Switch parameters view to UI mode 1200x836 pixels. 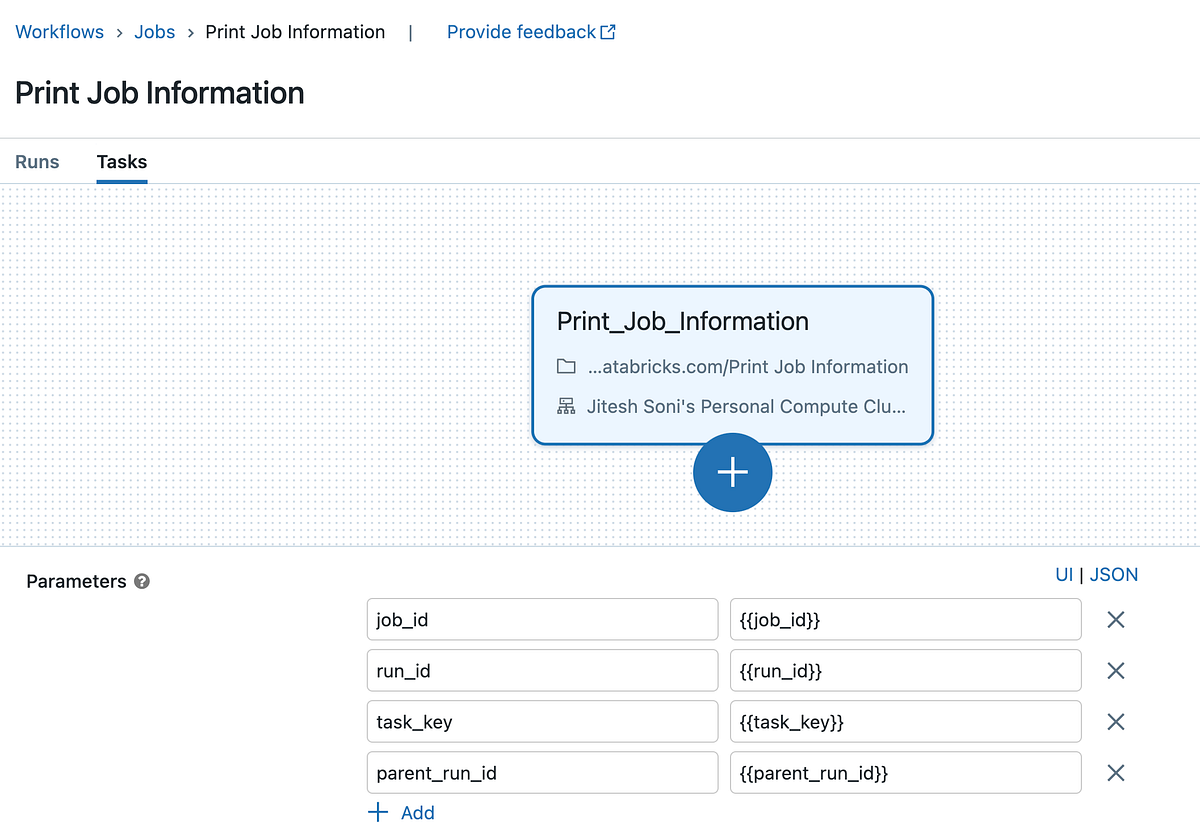(x=1064, y=574)
